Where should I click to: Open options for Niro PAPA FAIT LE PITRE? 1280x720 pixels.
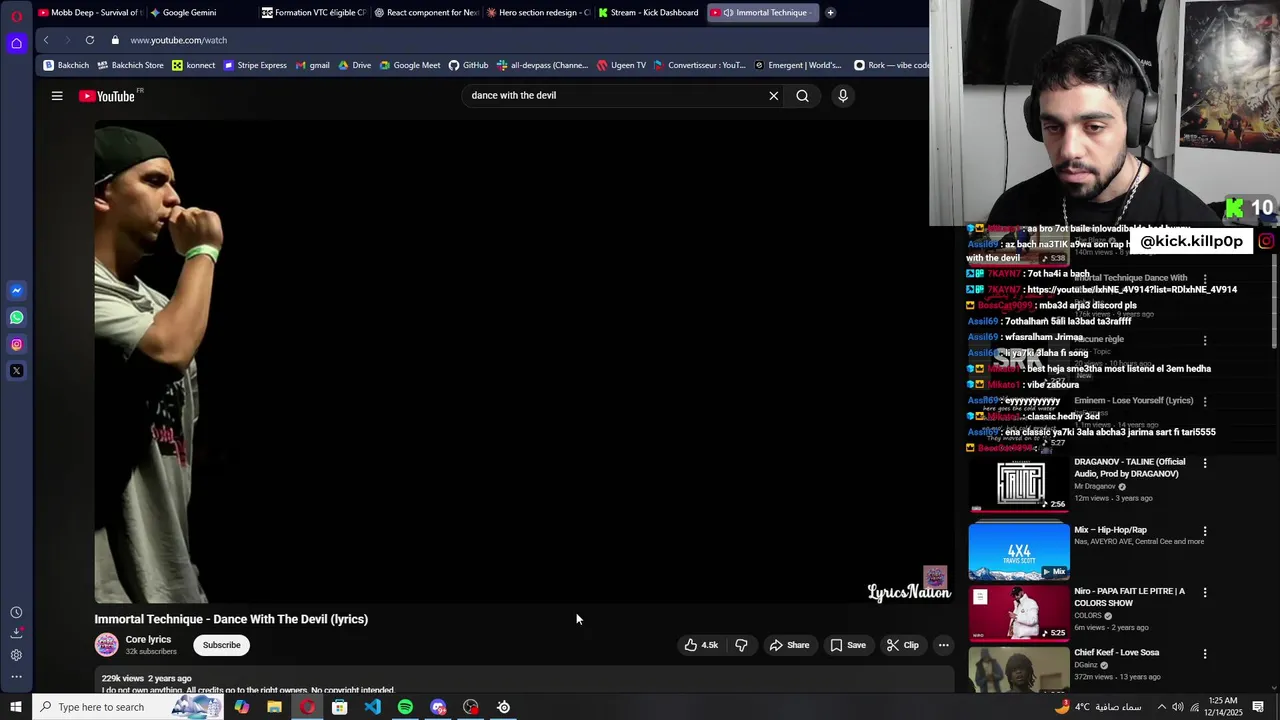pyautogui.click(x=1205, y=592)
